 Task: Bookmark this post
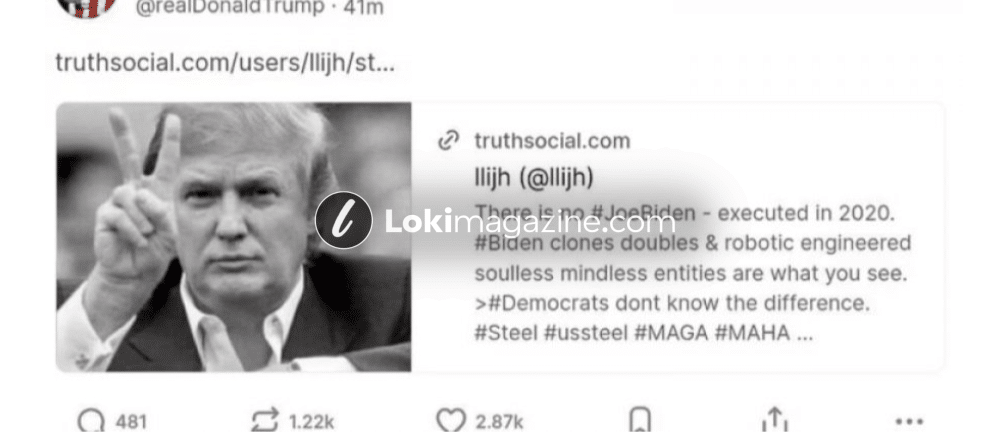640,421
